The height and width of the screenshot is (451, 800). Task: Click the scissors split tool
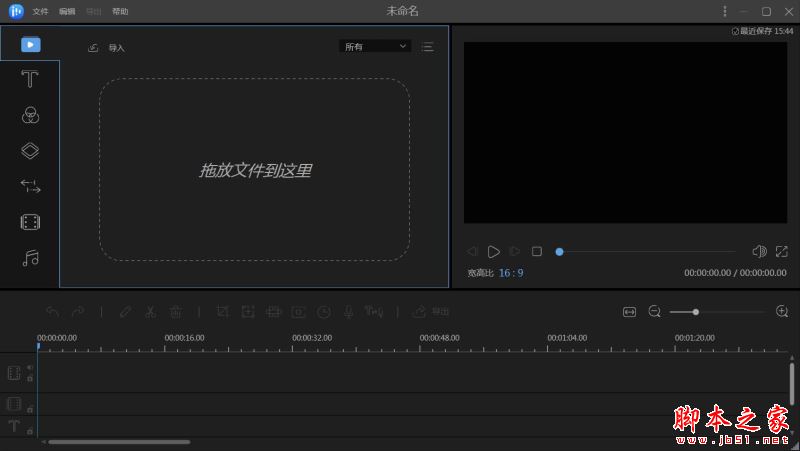point(151,311)
